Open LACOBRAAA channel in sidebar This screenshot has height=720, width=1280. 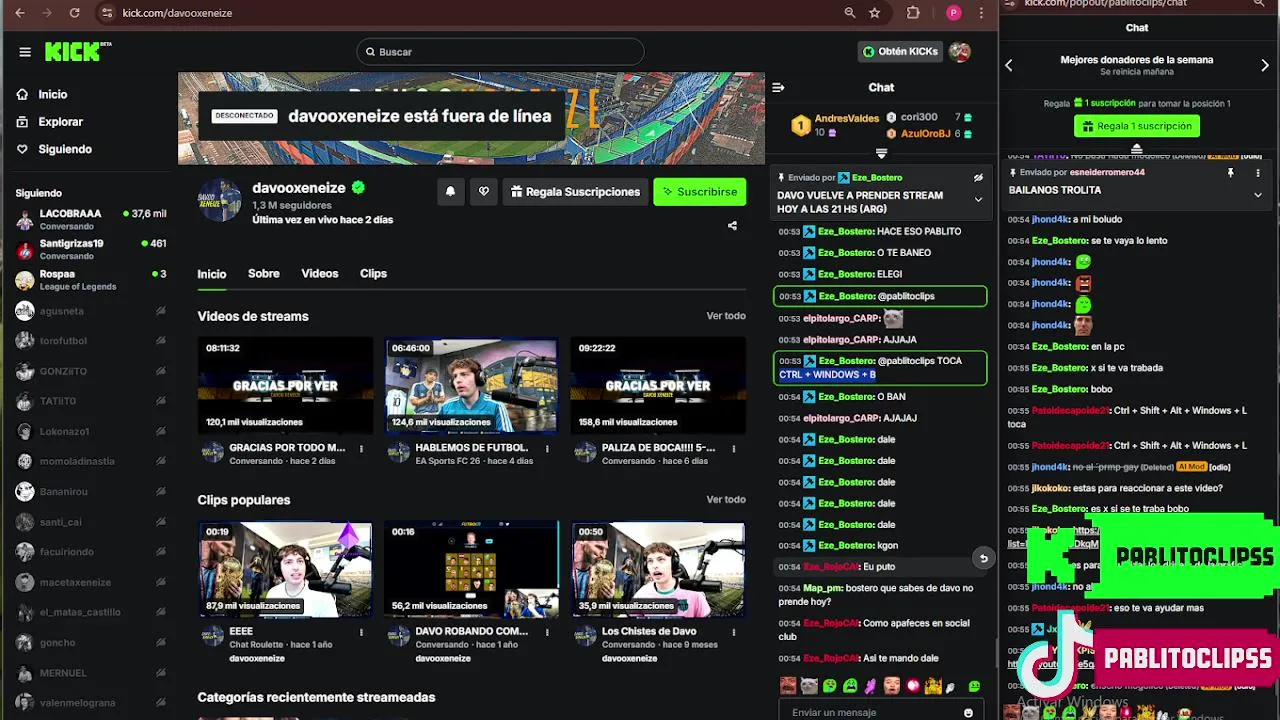tap(90, 220)
